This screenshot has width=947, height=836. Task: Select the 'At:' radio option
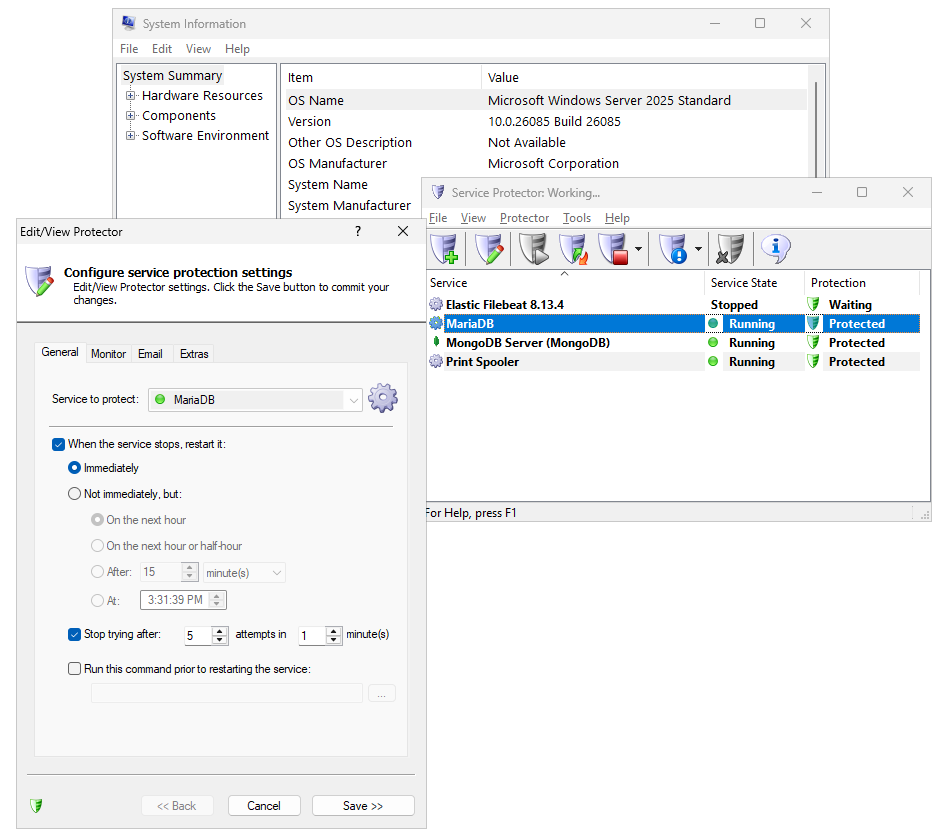click(x=97, y=600)
